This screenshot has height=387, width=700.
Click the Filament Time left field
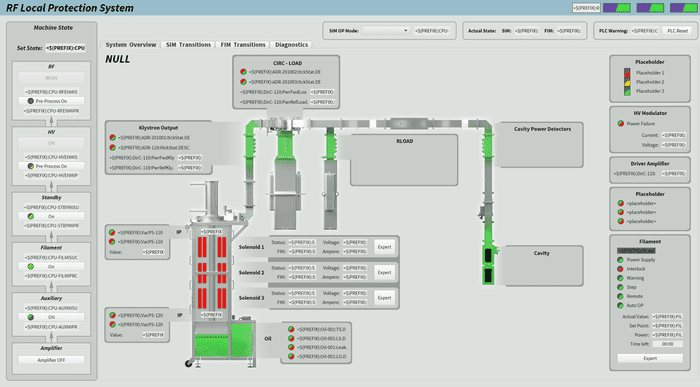(667, 344)
